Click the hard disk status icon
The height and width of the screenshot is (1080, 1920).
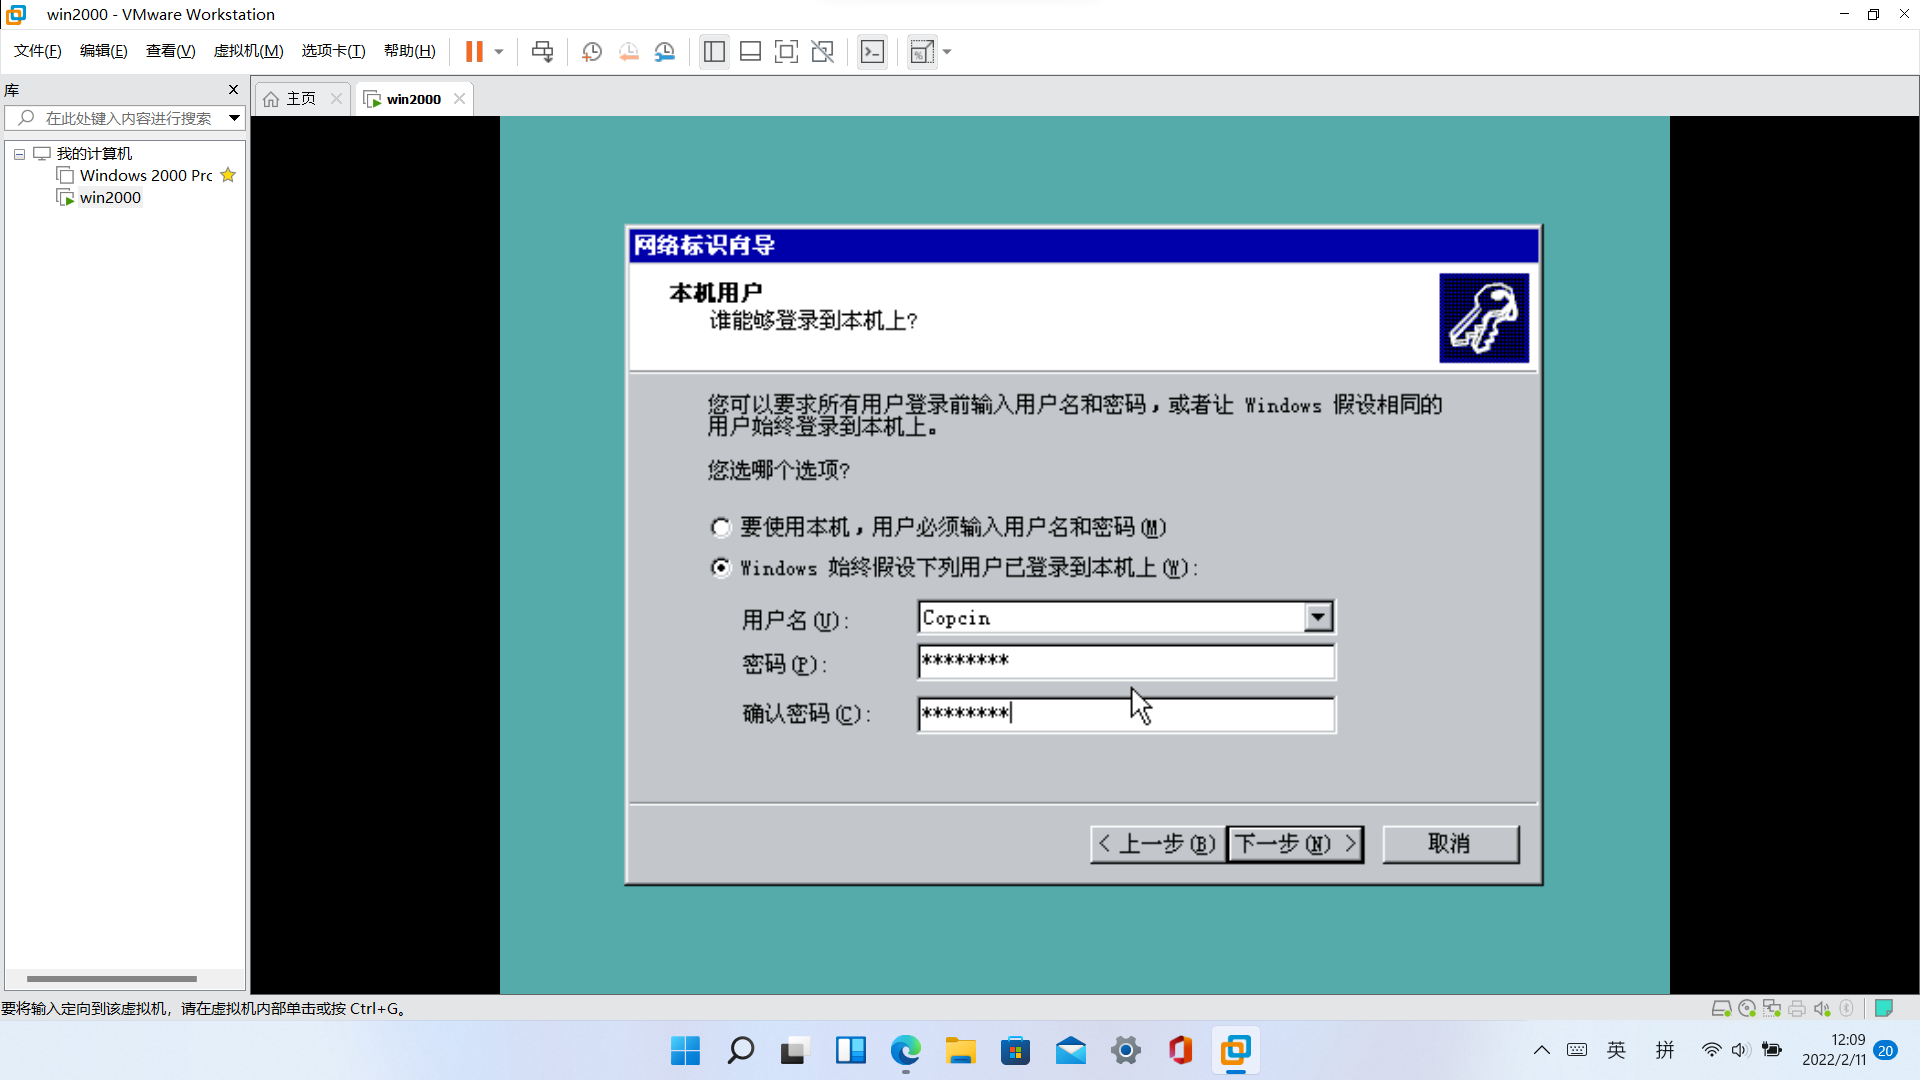point(1722,1009)
